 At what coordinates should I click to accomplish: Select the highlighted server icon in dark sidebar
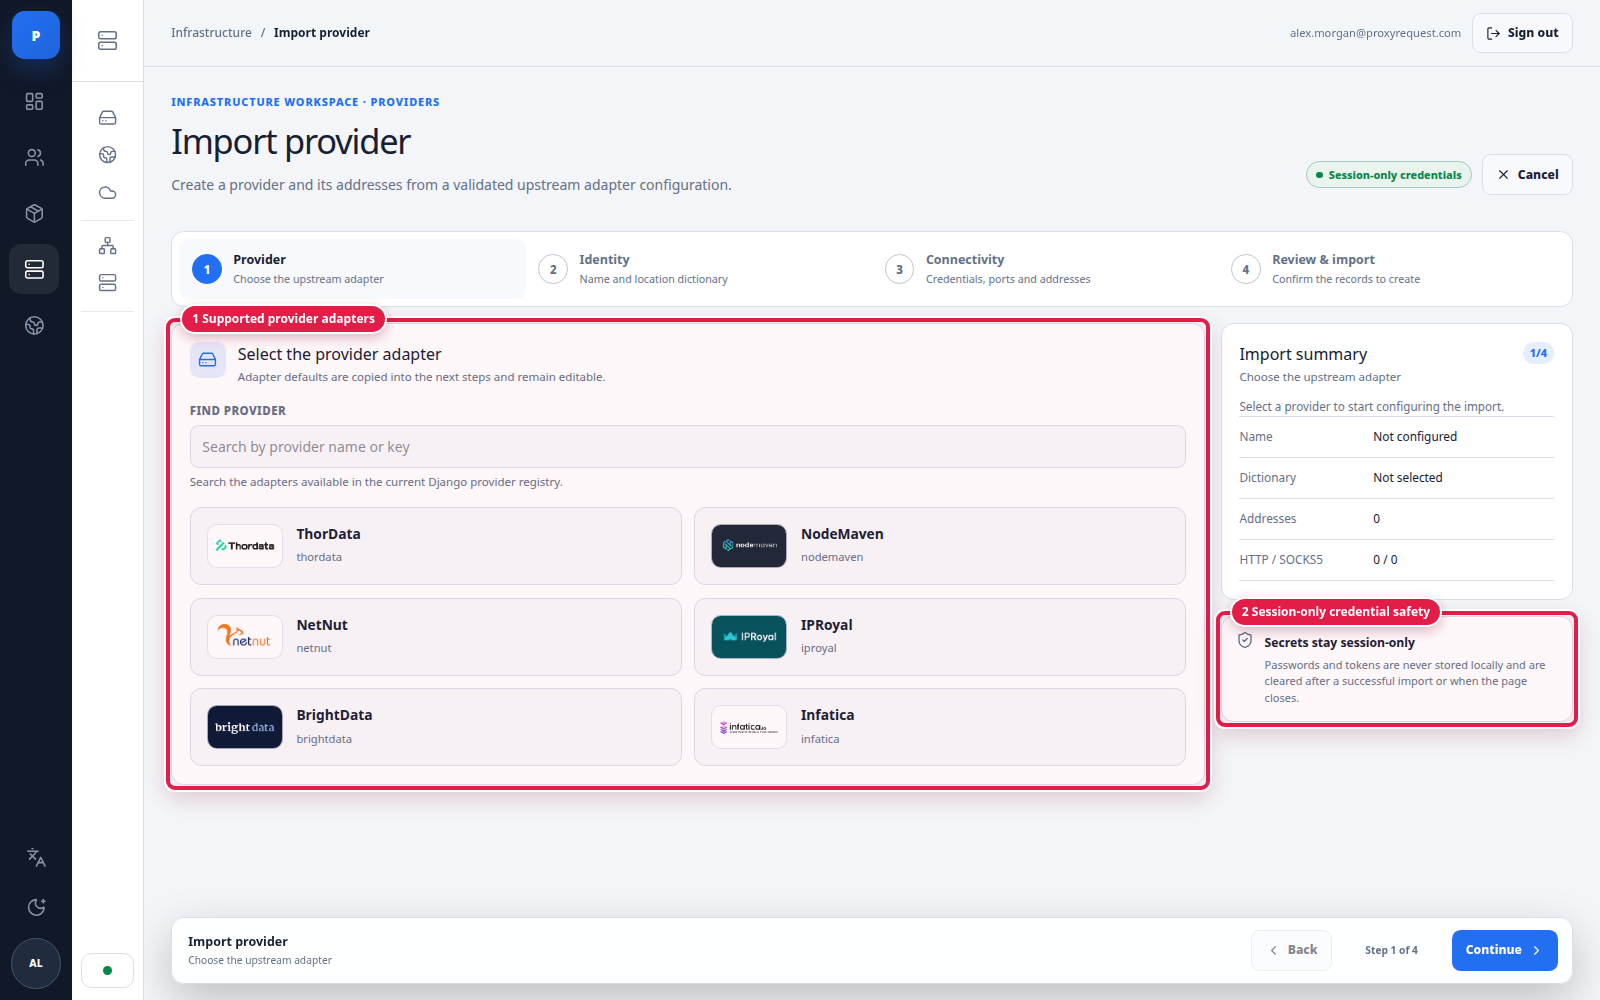(x=35, y=269)
